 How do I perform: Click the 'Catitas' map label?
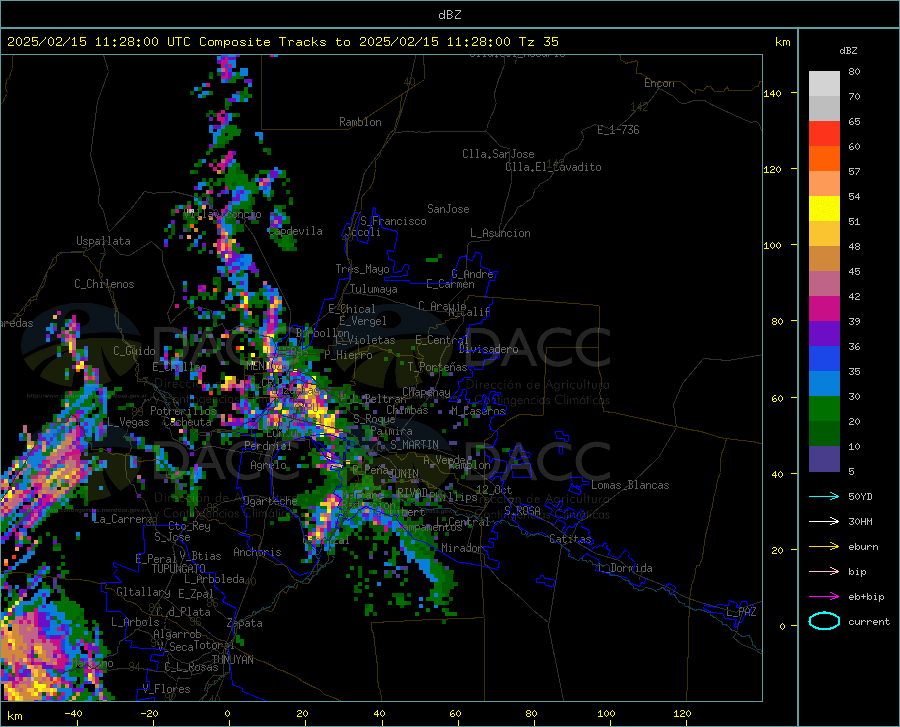570,539
